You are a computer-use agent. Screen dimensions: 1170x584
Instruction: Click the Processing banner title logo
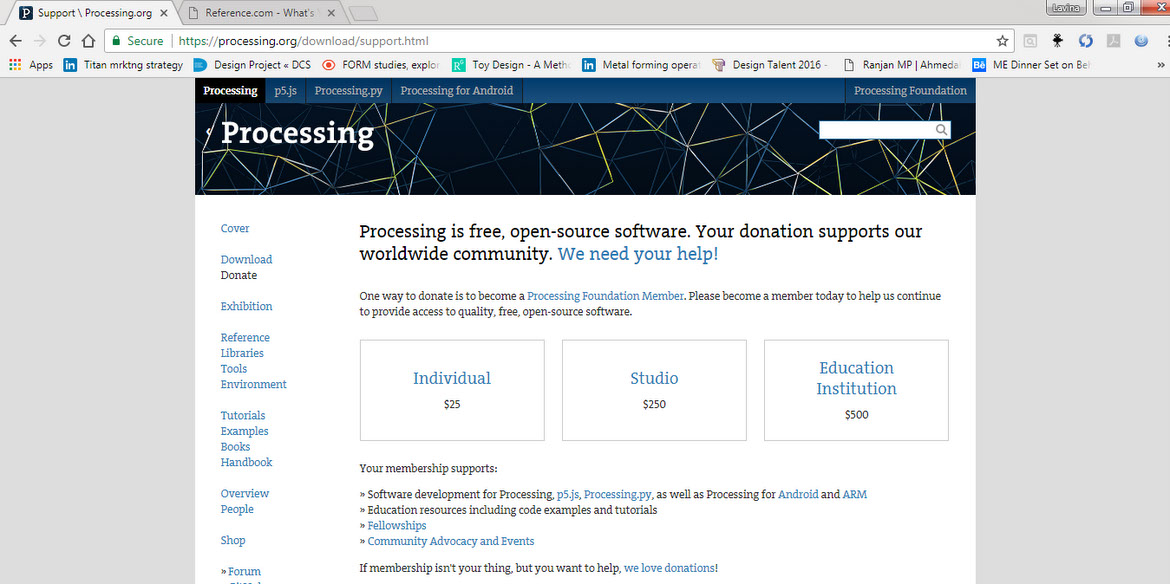(297, 134)
